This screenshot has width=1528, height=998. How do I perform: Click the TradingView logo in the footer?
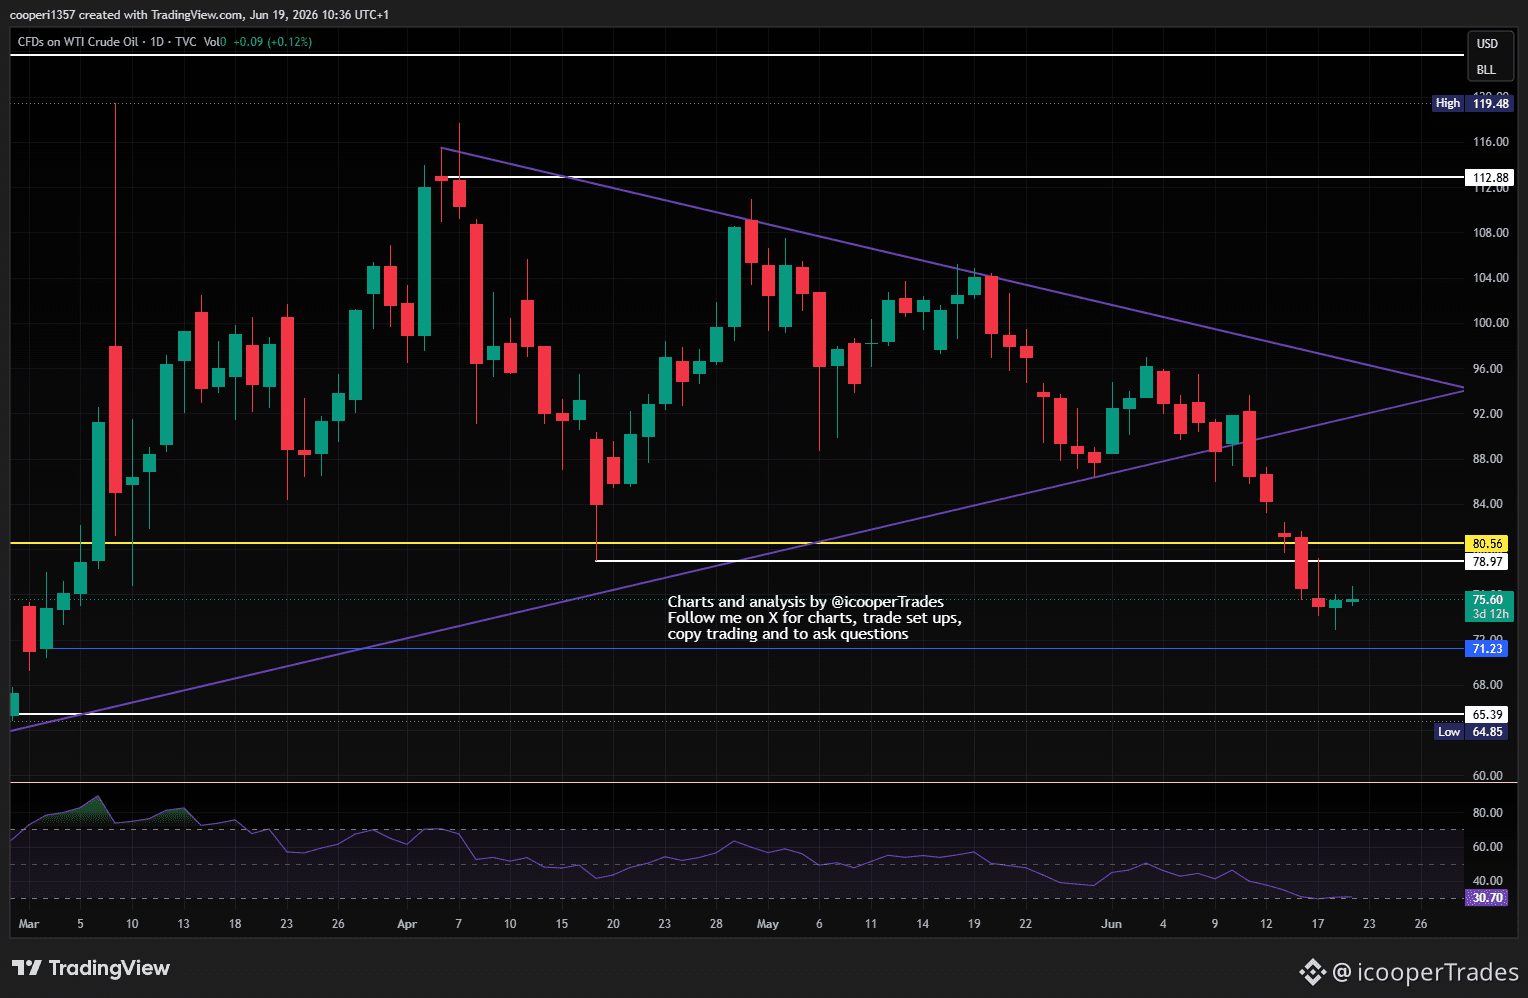(x=91, y=968)
